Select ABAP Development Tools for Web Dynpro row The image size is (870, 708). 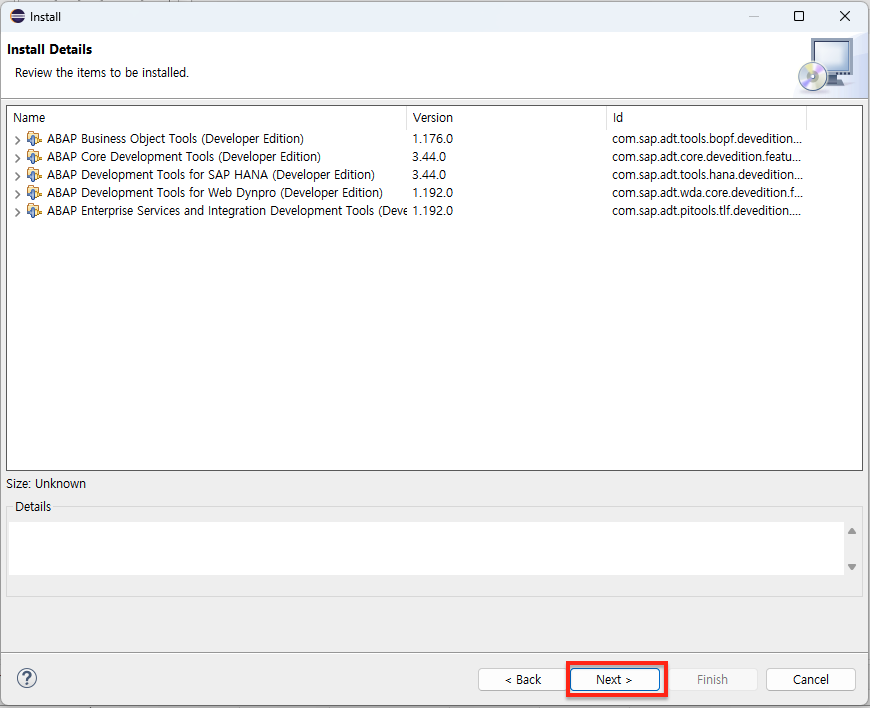coord(215,193)
